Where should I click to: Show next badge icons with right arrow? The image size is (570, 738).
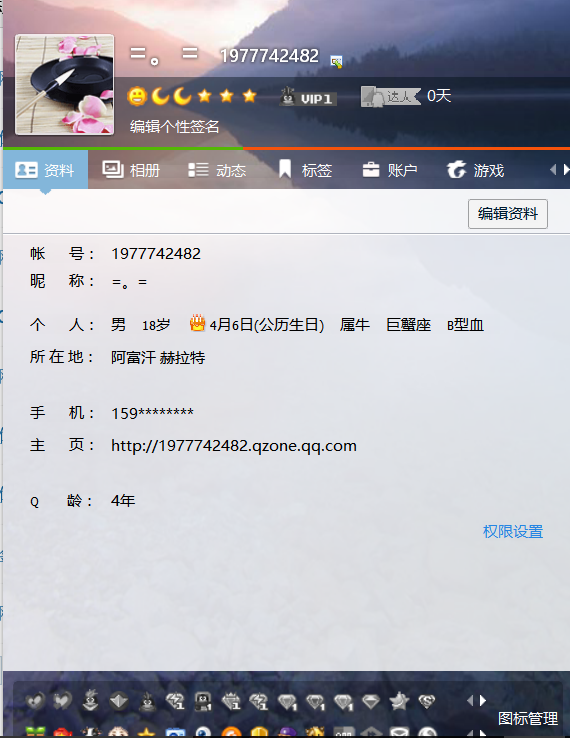point(483,701)
